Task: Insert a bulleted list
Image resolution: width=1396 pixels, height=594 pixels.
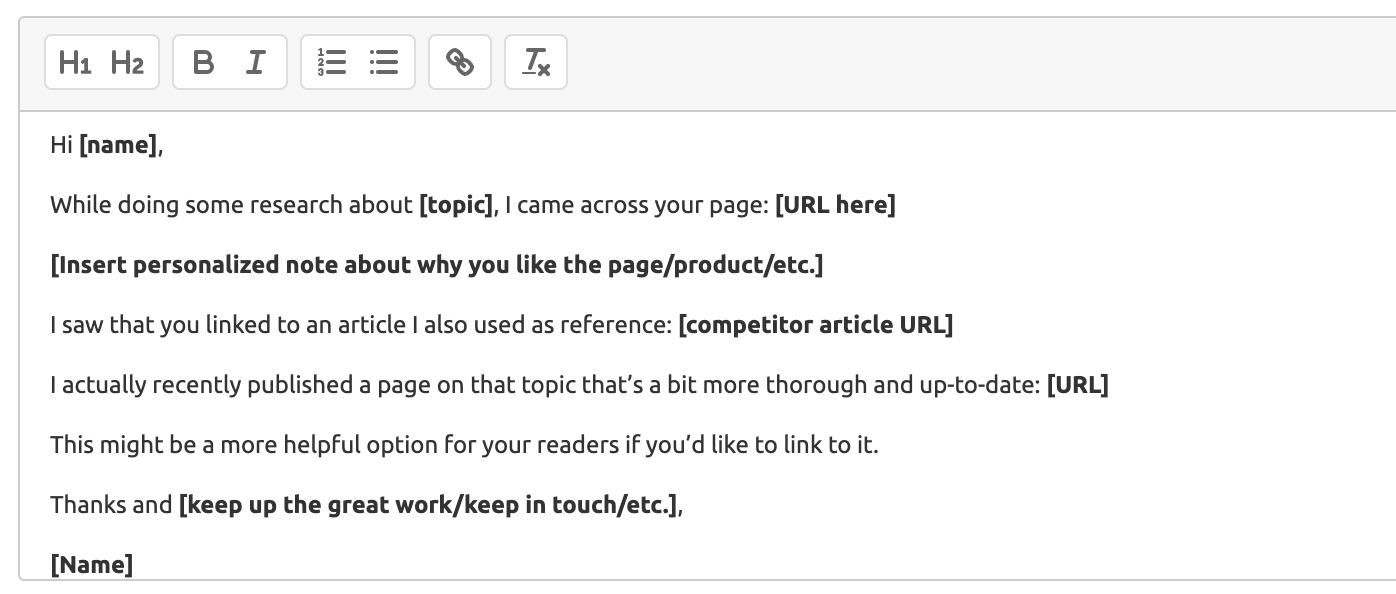Action: click(384, 63)
